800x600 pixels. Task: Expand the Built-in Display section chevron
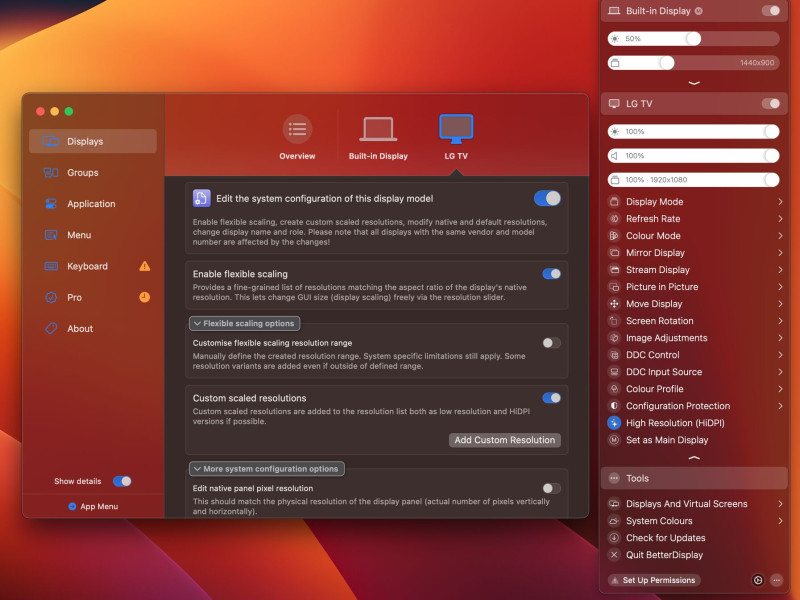click(694, 83)
